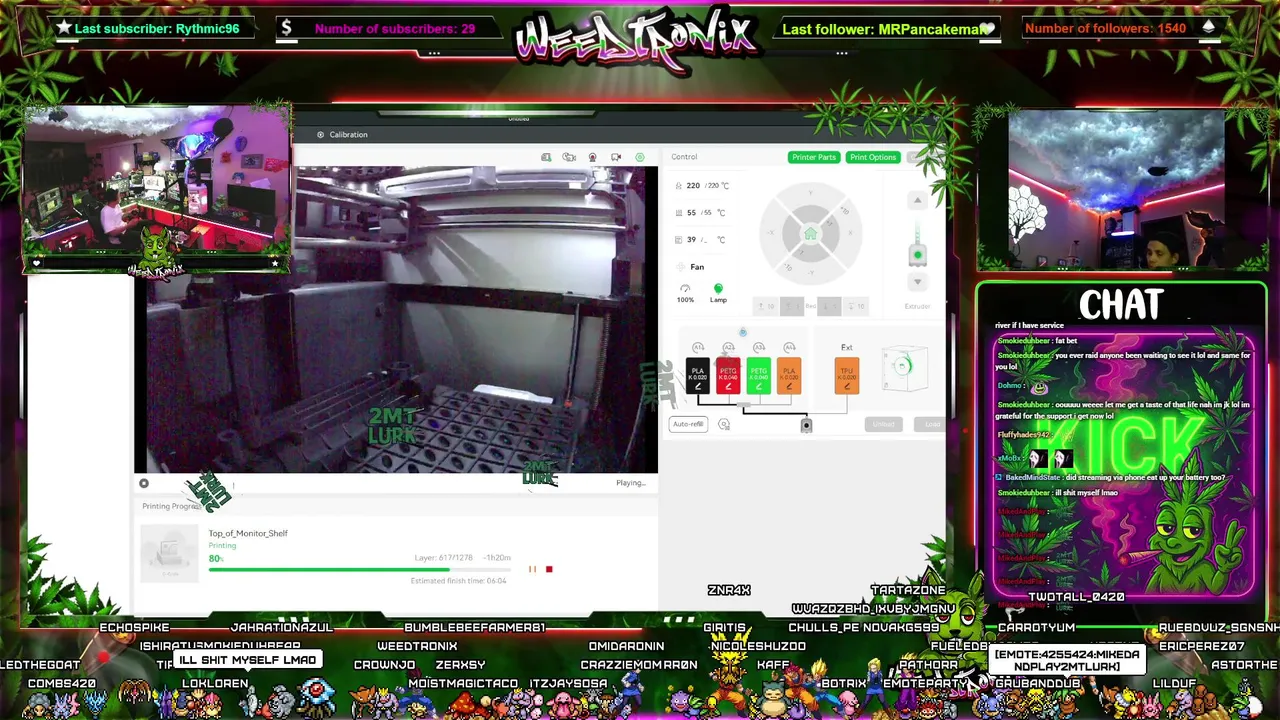Select the A1 AMS slot indicator

coord(698,347)
